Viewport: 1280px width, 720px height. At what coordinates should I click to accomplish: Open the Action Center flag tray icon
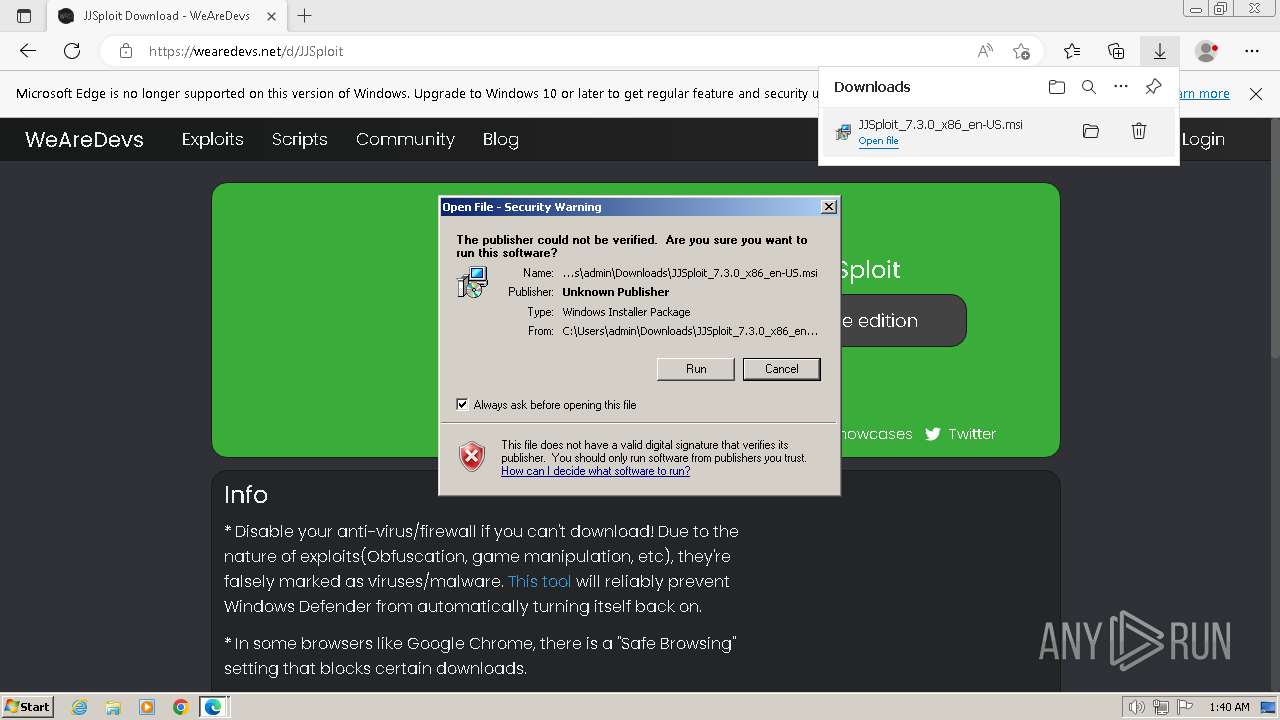(x=1183, y=707)
